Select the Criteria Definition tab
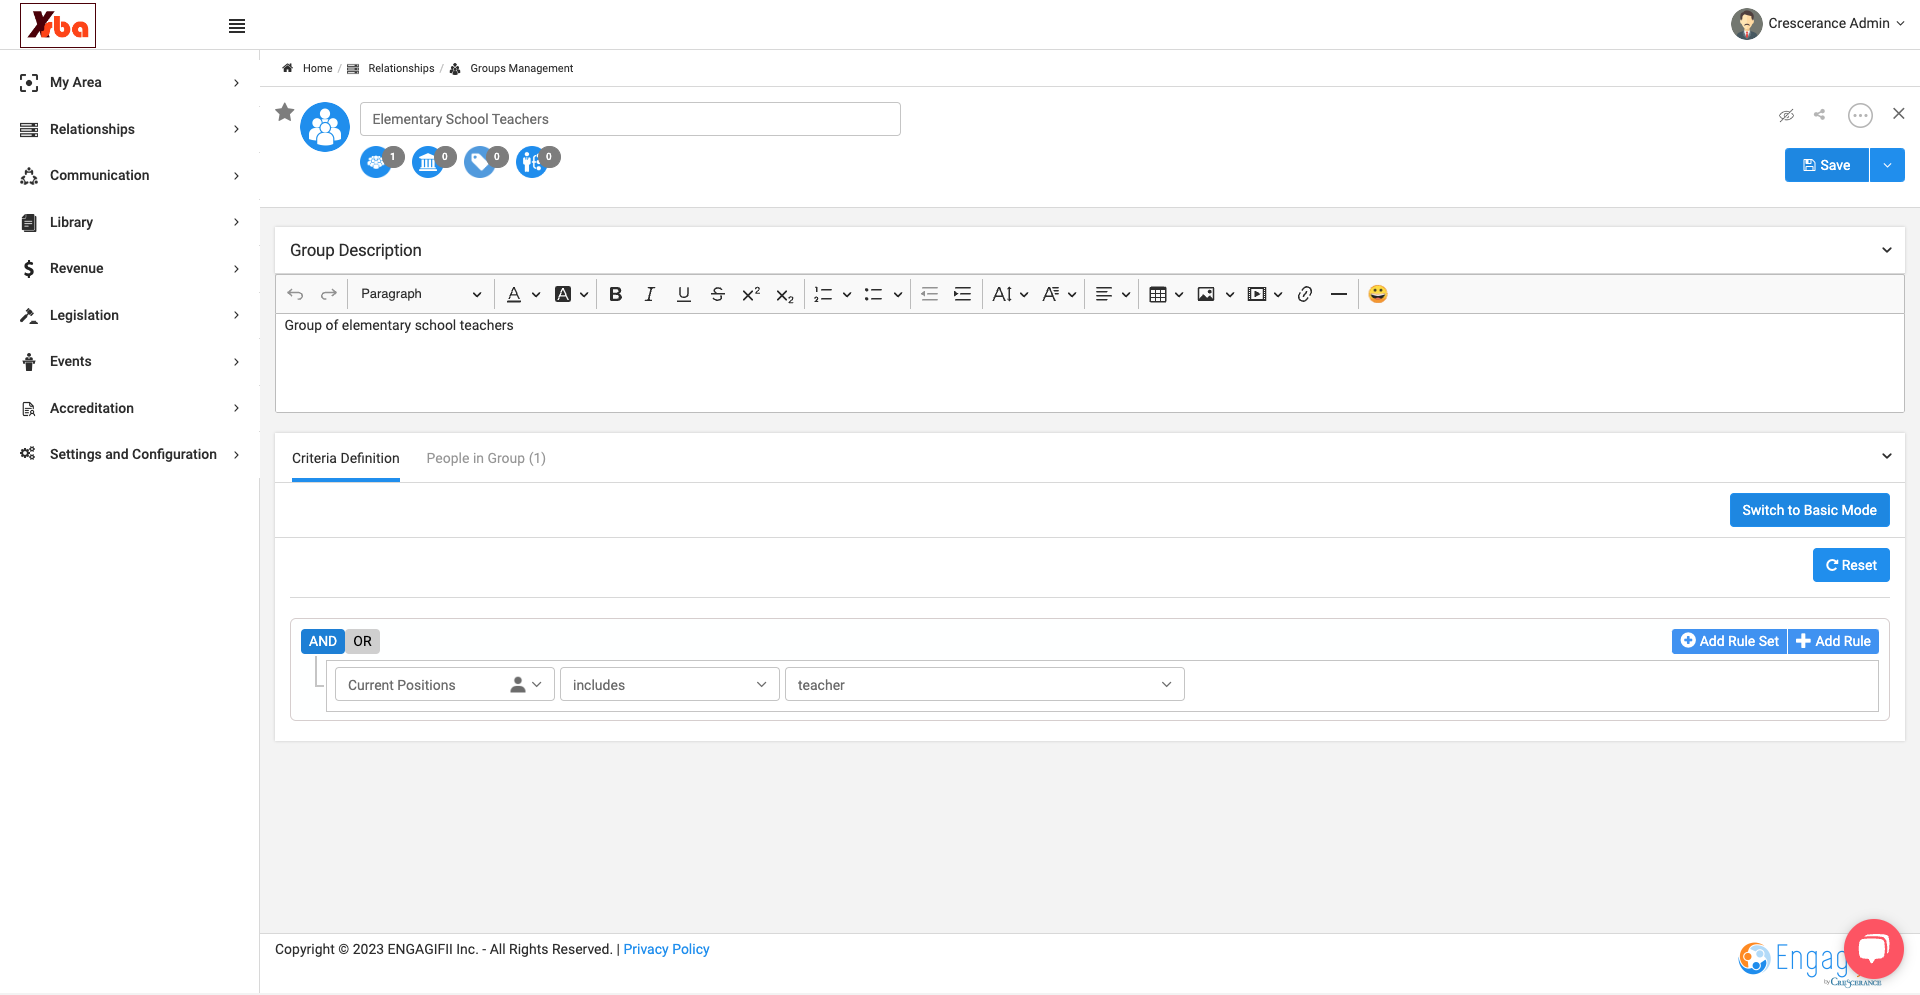This screenshot has width=1920, height=995. point(346,458)
